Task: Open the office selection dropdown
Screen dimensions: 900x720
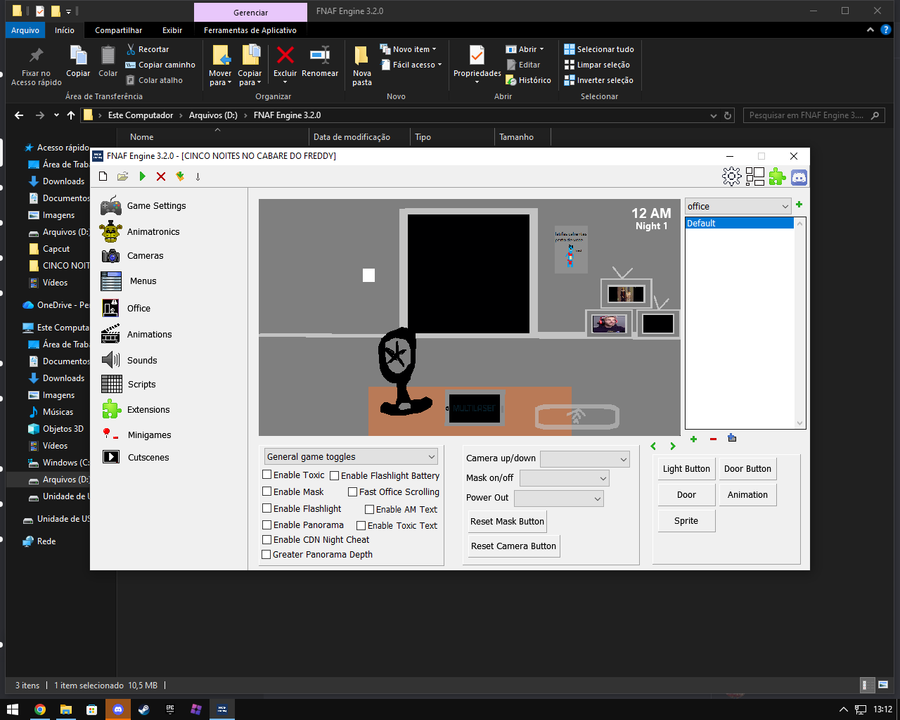Action: coord(738,206)
